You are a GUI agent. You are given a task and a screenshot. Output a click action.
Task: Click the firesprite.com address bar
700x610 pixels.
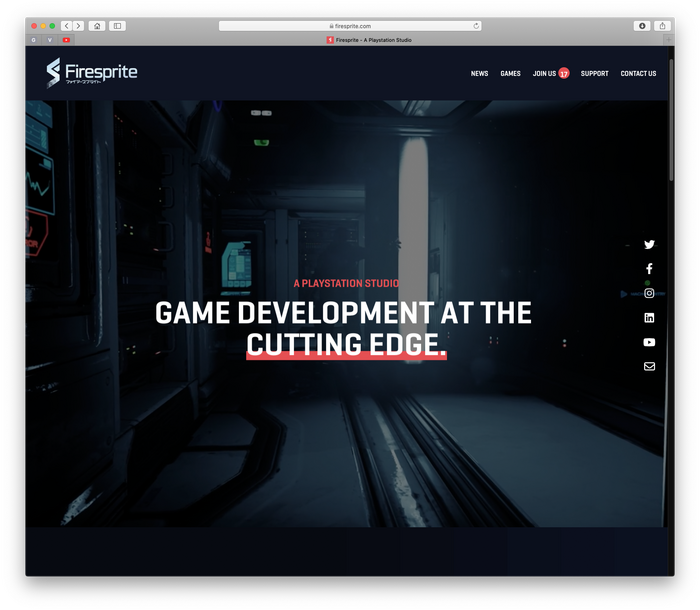350,26
